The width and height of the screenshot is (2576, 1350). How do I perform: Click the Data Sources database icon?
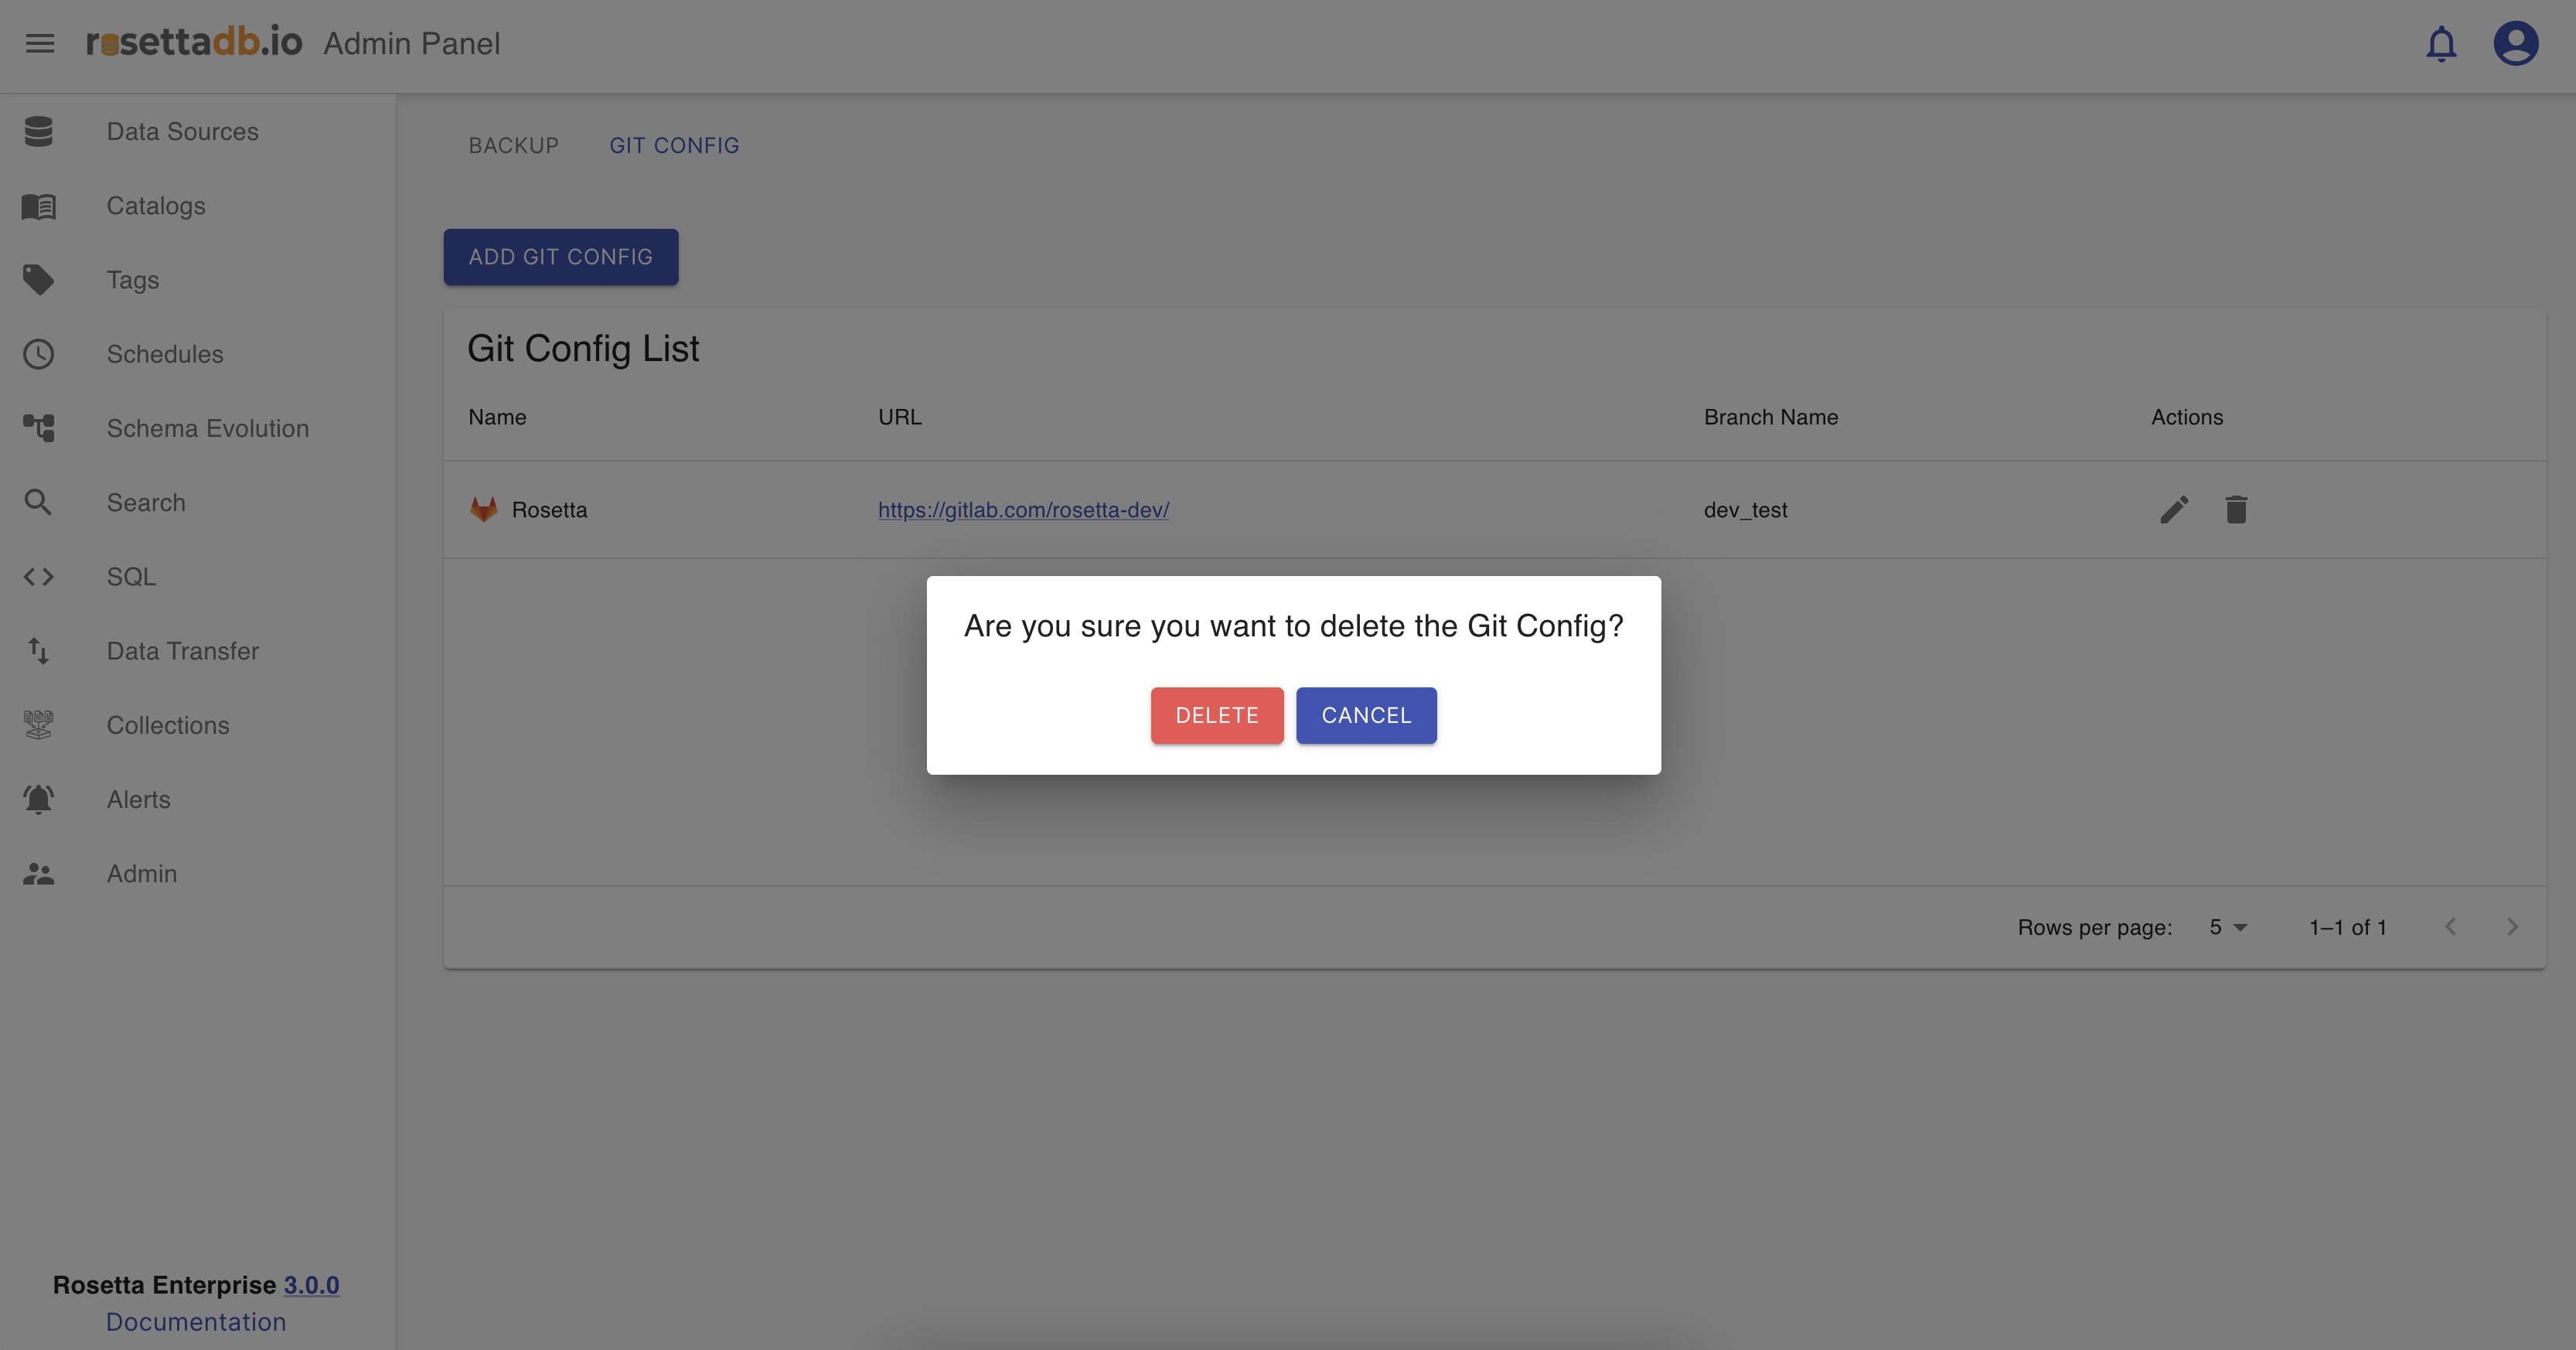point(39,131)
